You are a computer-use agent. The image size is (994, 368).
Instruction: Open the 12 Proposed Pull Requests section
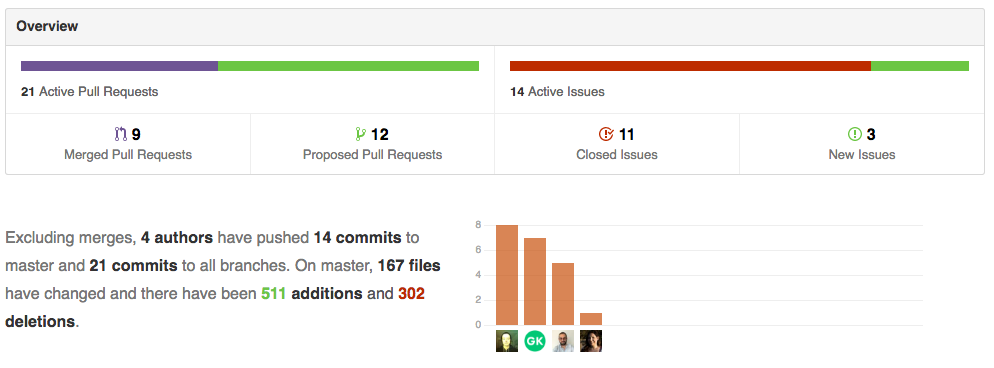pos(373,144)
